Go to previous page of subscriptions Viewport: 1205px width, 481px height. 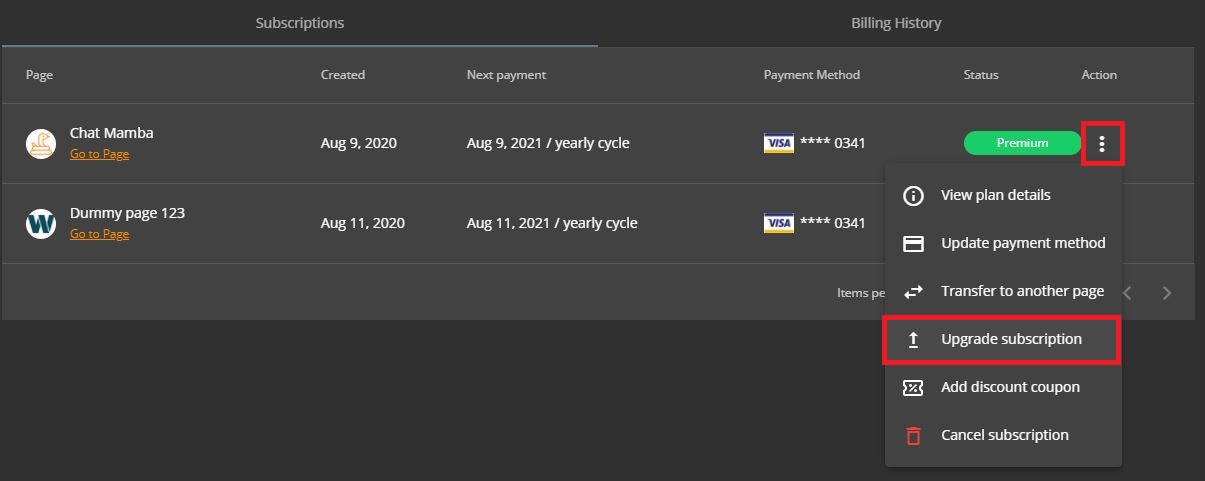click(1127, 293)
